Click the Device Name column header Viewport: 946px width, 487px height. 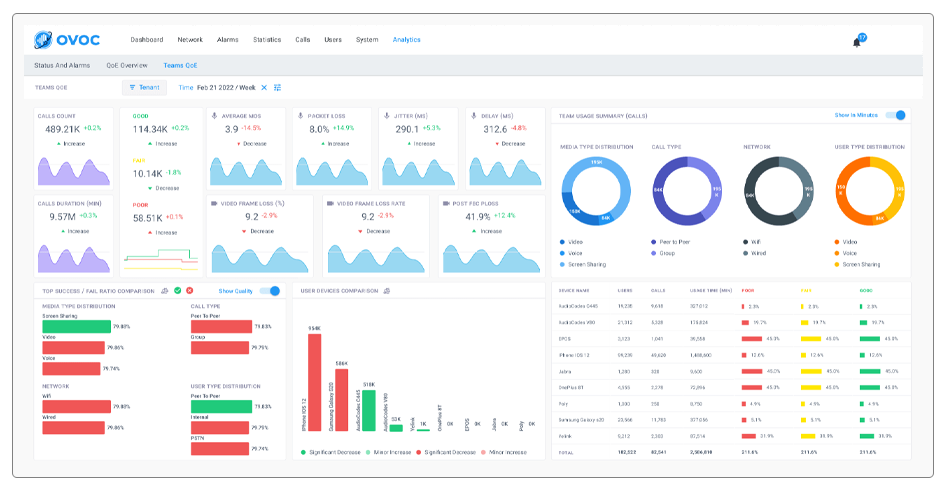click(x=574, y=291)
